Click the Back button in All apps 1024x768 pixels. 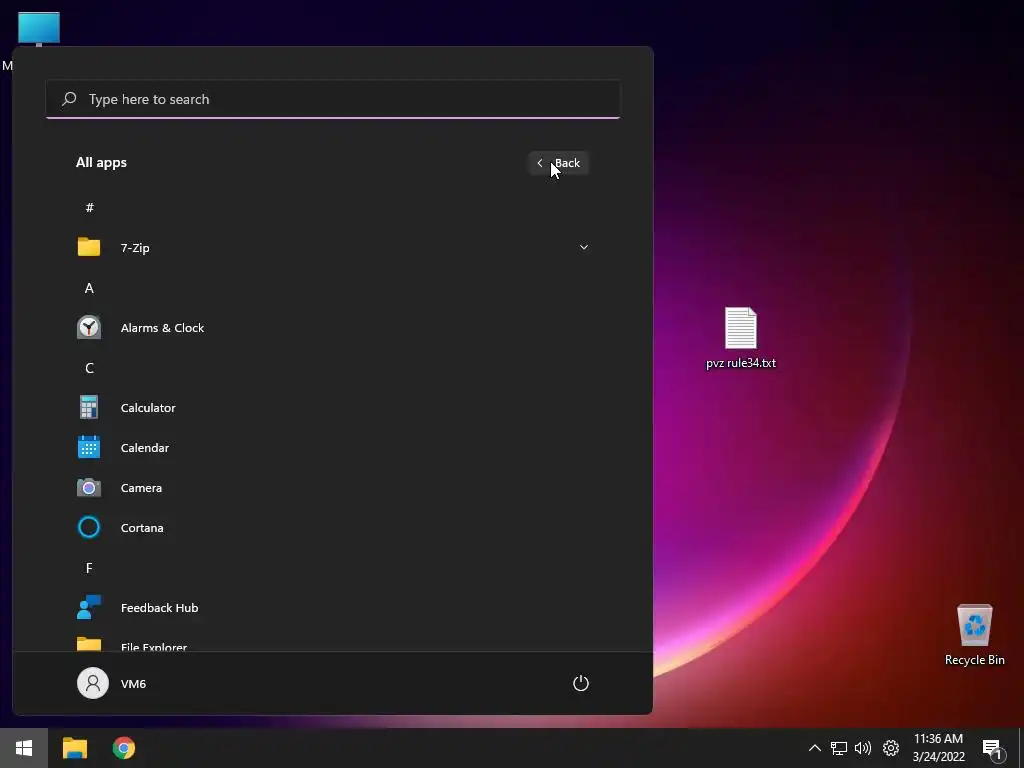558,163
